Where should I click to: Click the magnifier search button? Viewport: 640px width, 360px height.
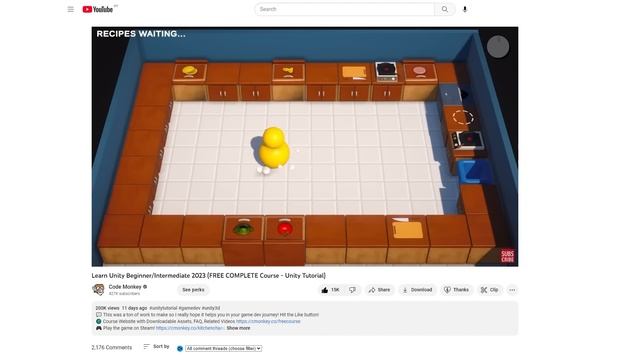tap(444, 9)
